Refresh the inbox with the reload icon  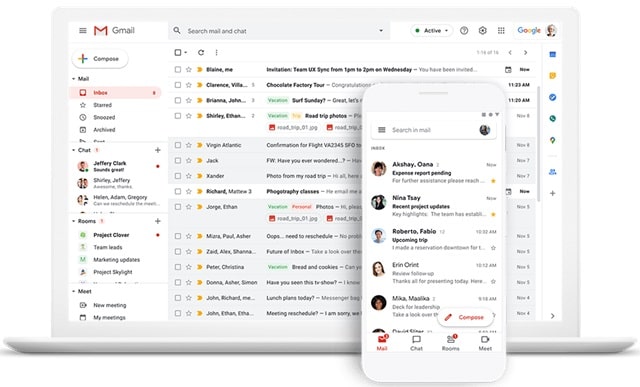click(201, 52)
